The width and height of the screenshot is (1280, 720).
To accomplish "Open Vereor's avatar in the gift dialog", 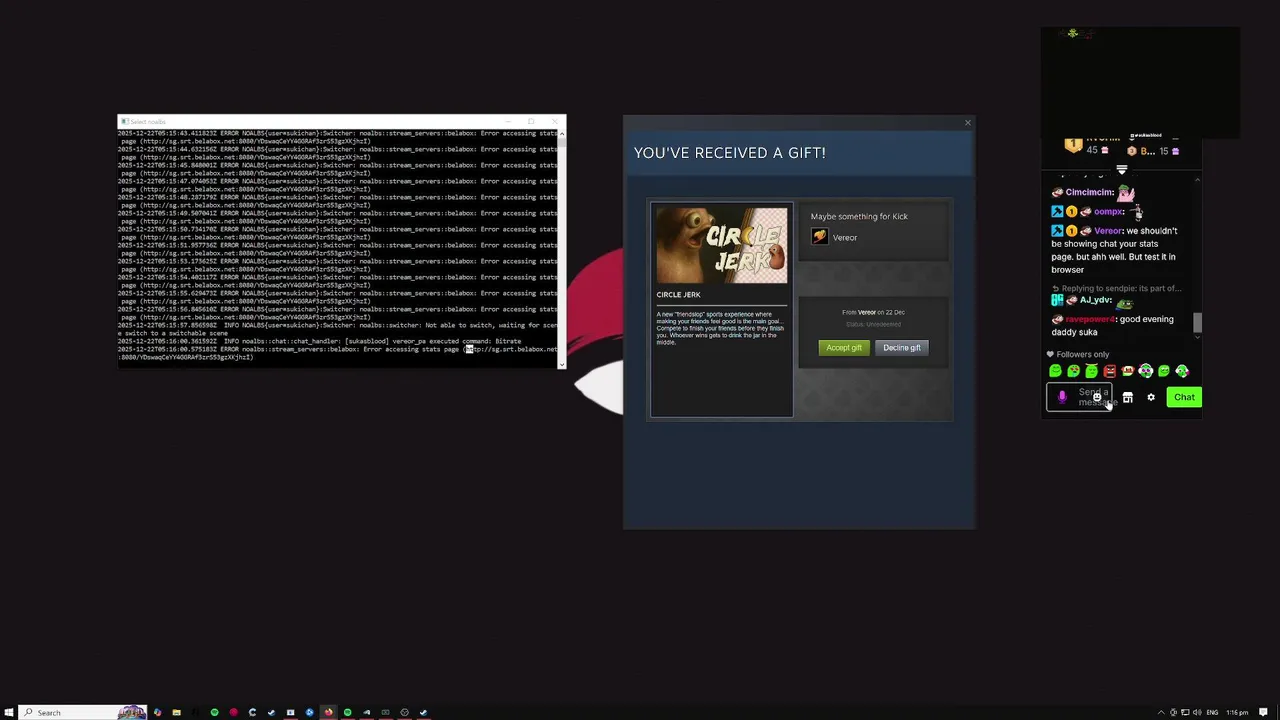I will coord(819,237).
